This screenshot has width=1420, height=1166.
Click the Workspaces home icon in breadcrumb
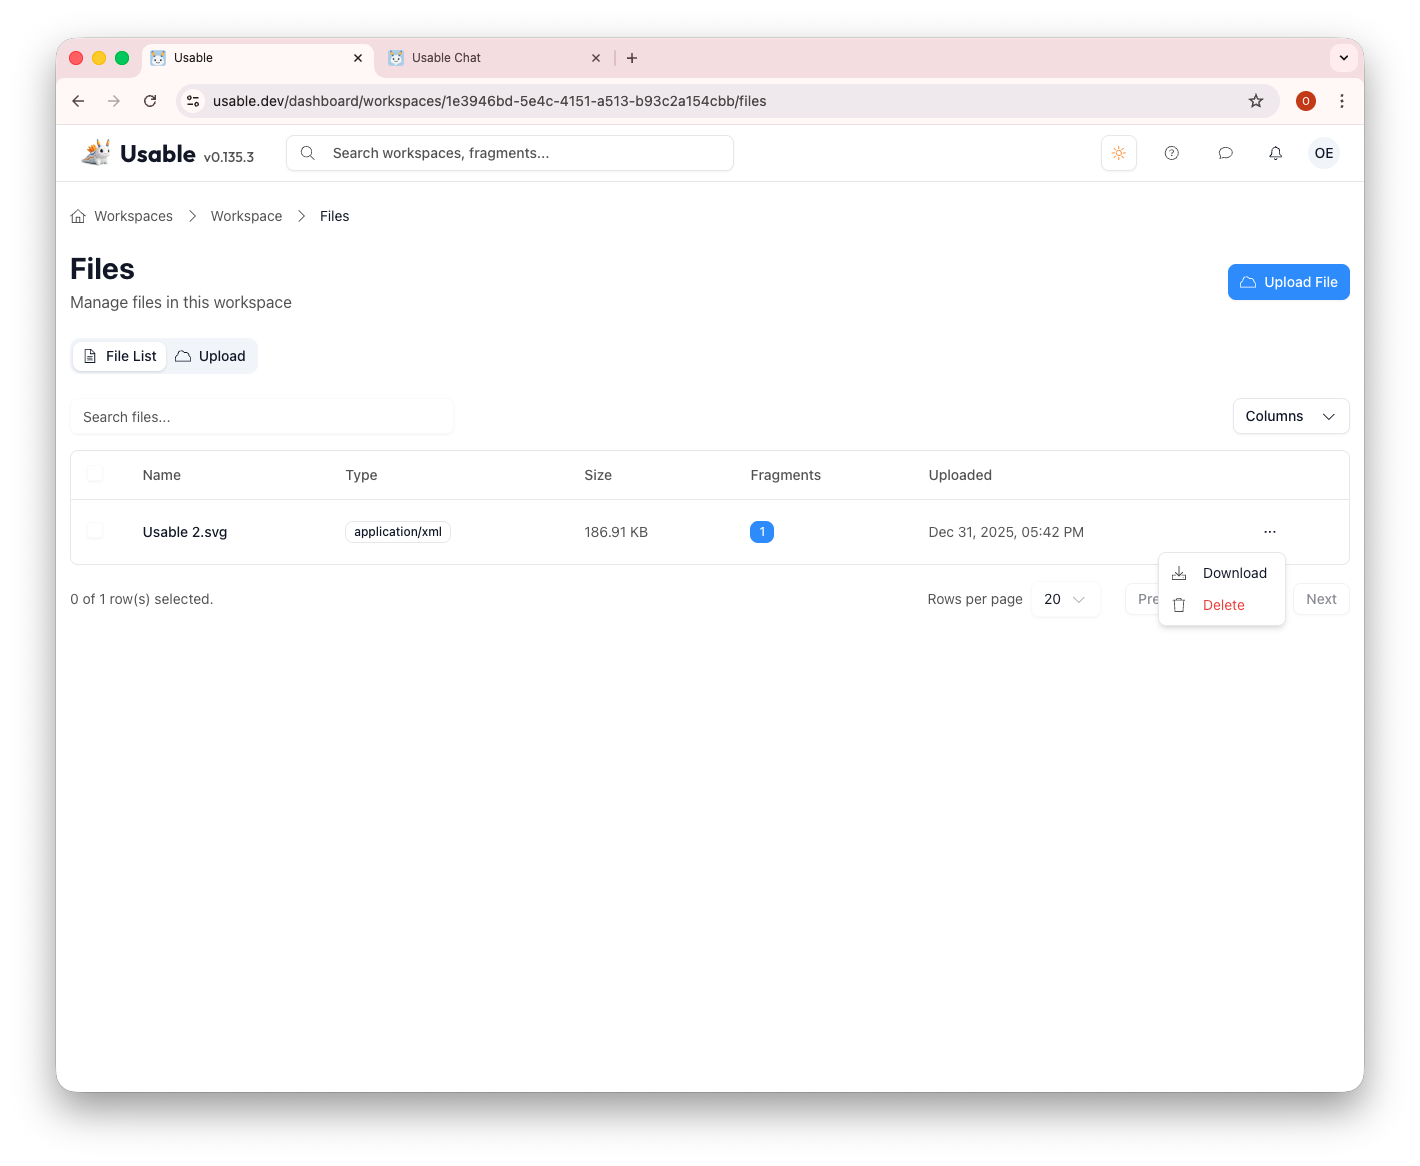(78, 215)
